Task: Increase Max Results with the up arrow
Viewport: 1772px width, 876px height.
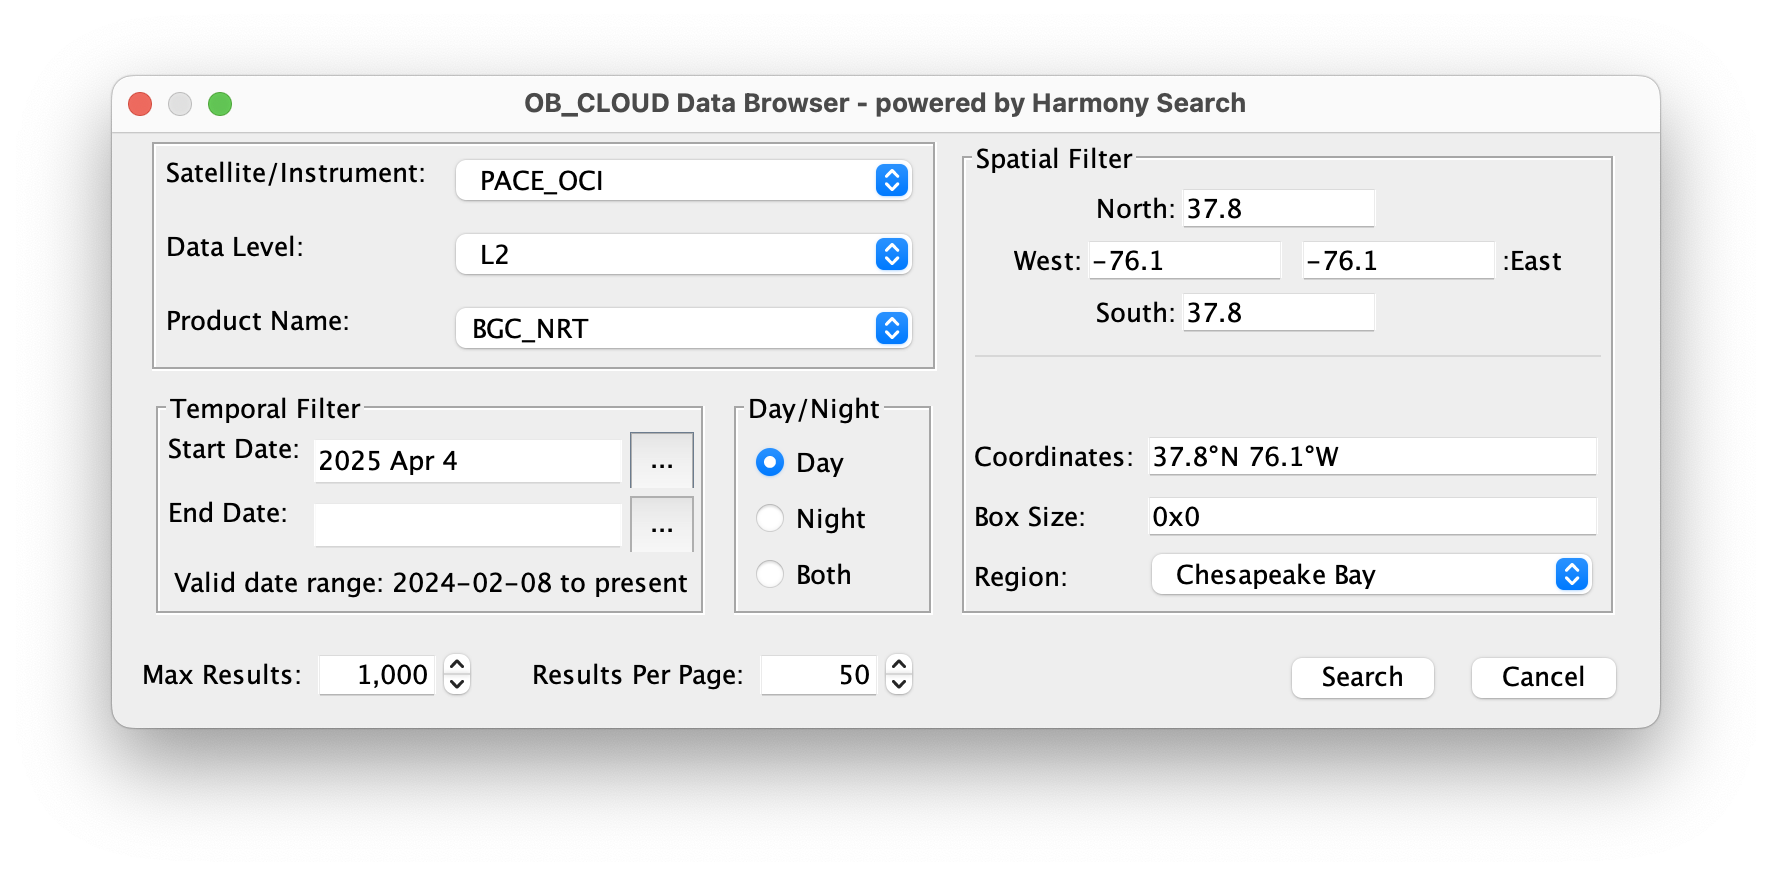Action: (457, 665)
